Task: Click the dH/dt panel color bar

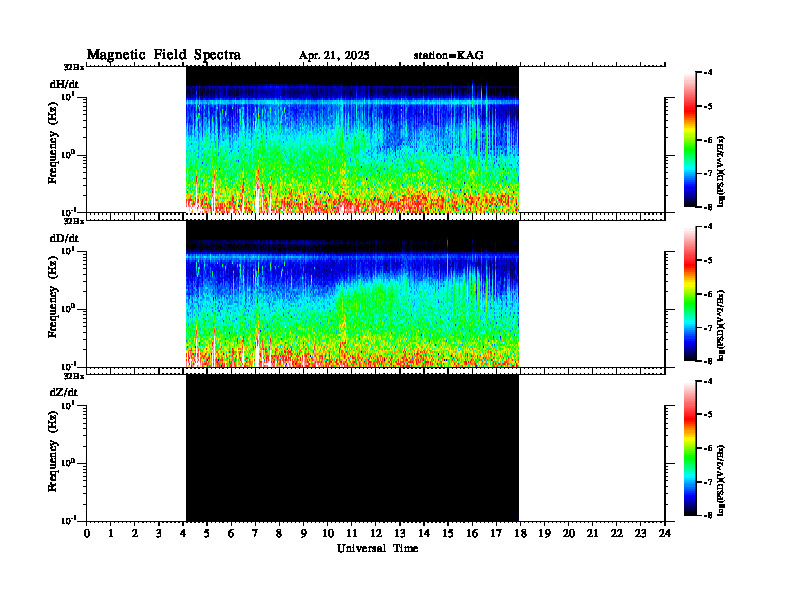Action: pyautogui.click(x=690, y=139)
